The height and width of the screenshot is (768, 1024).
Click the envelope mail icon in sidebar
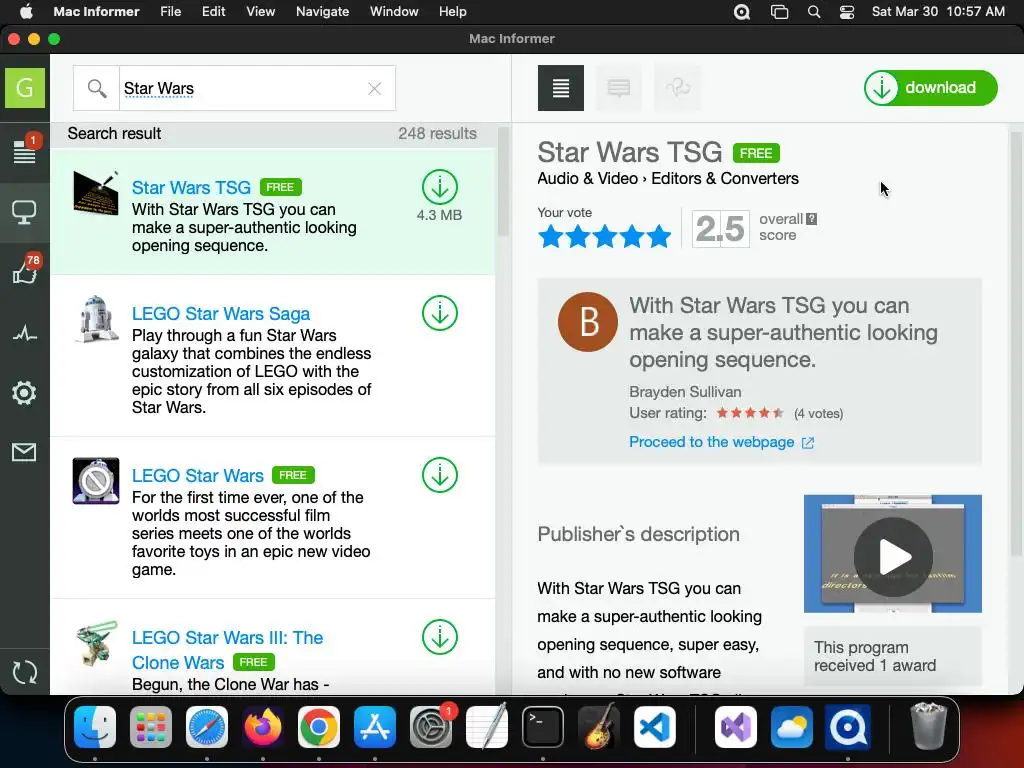(24, 452)
